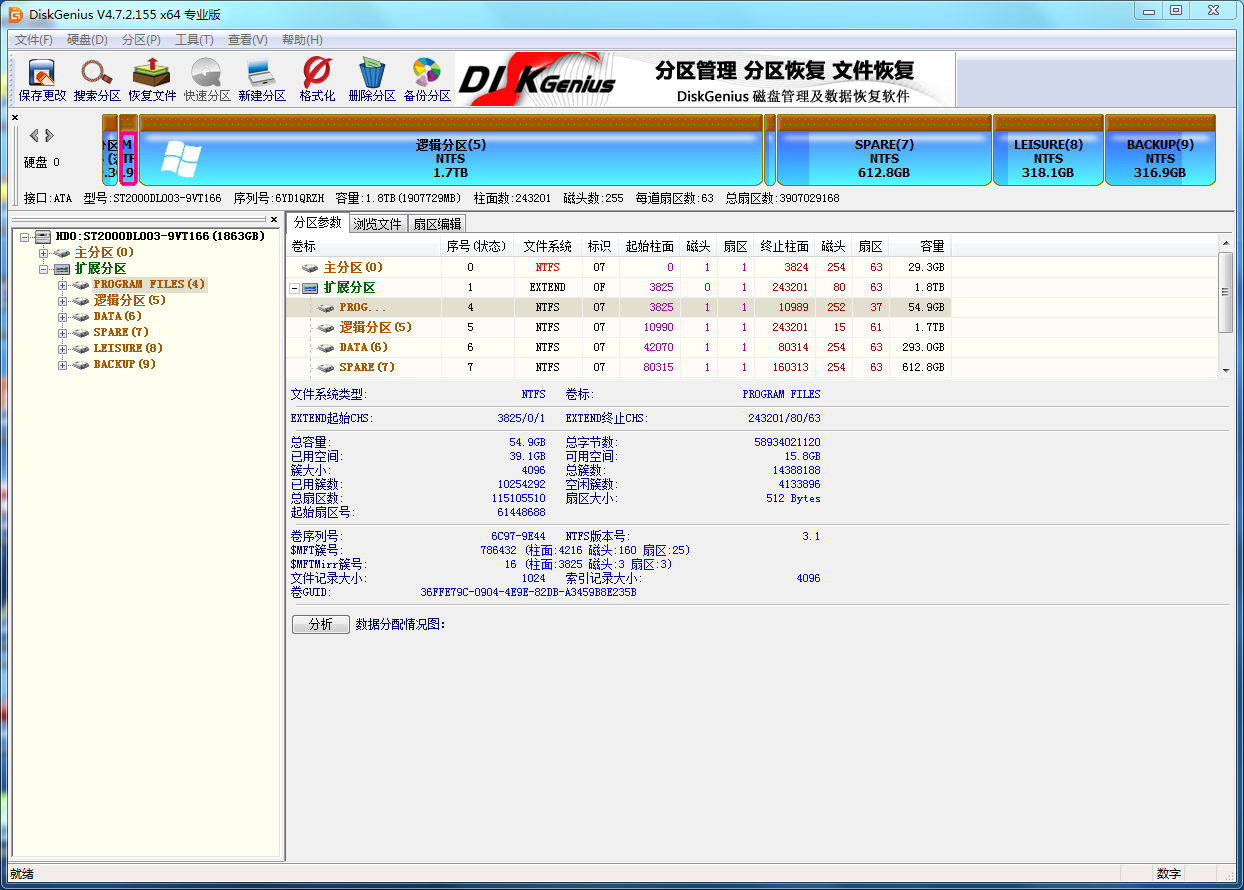Click the 保存更改 (Save changes) toolbar icon
1244x890 pixels.
coord(42,80)
